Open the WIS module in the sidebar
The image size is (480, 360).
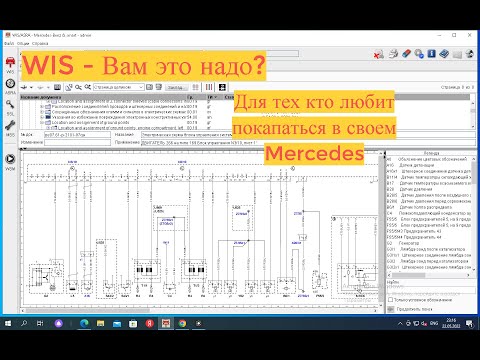point(10,65)
